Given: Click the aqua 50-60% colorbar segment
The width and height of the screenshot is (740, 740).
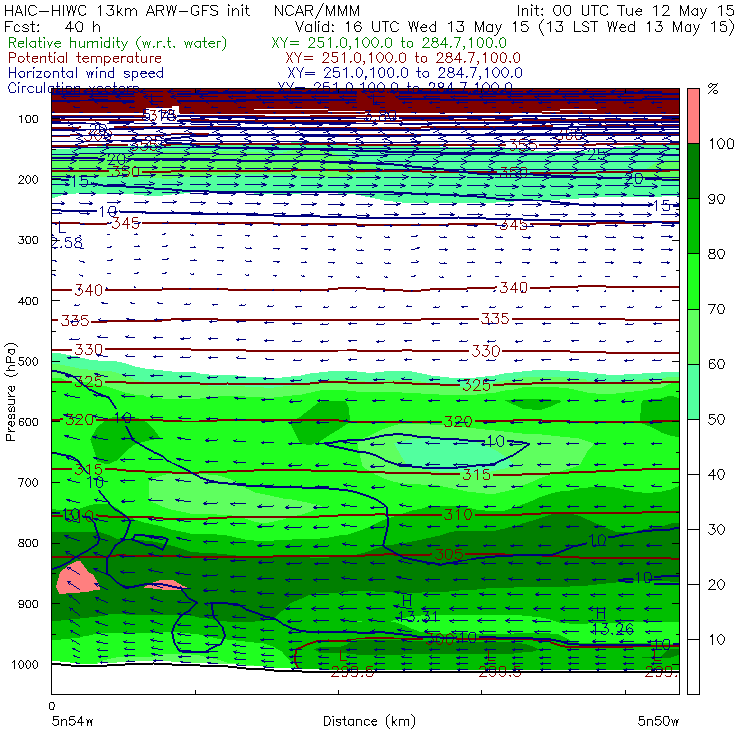Looking at the screenshot, I should 693,391.
